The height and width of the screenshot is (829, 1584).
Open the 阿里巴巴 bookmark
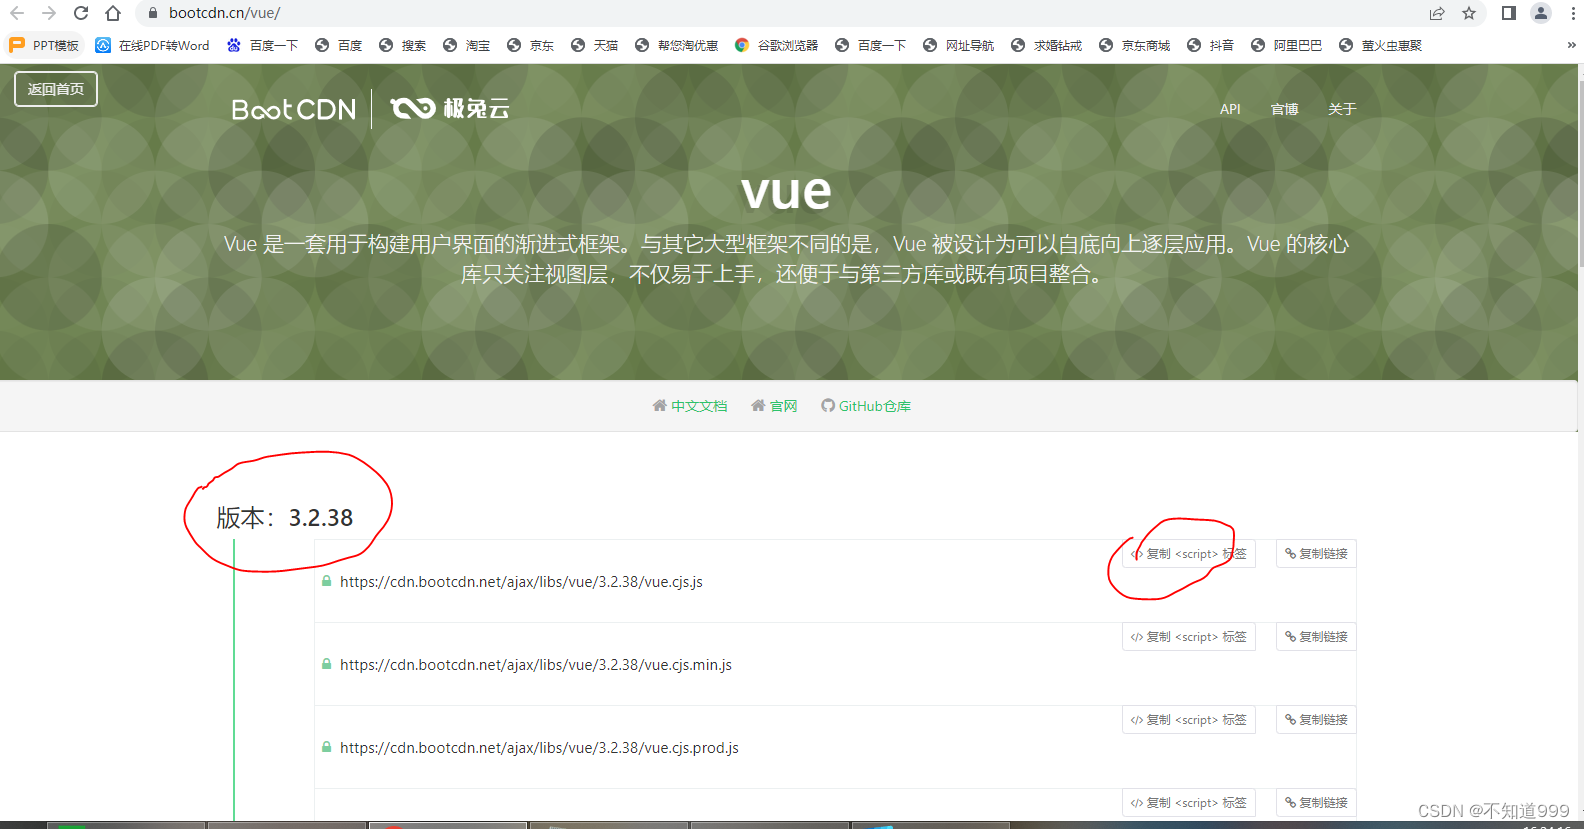[1286, 45]
